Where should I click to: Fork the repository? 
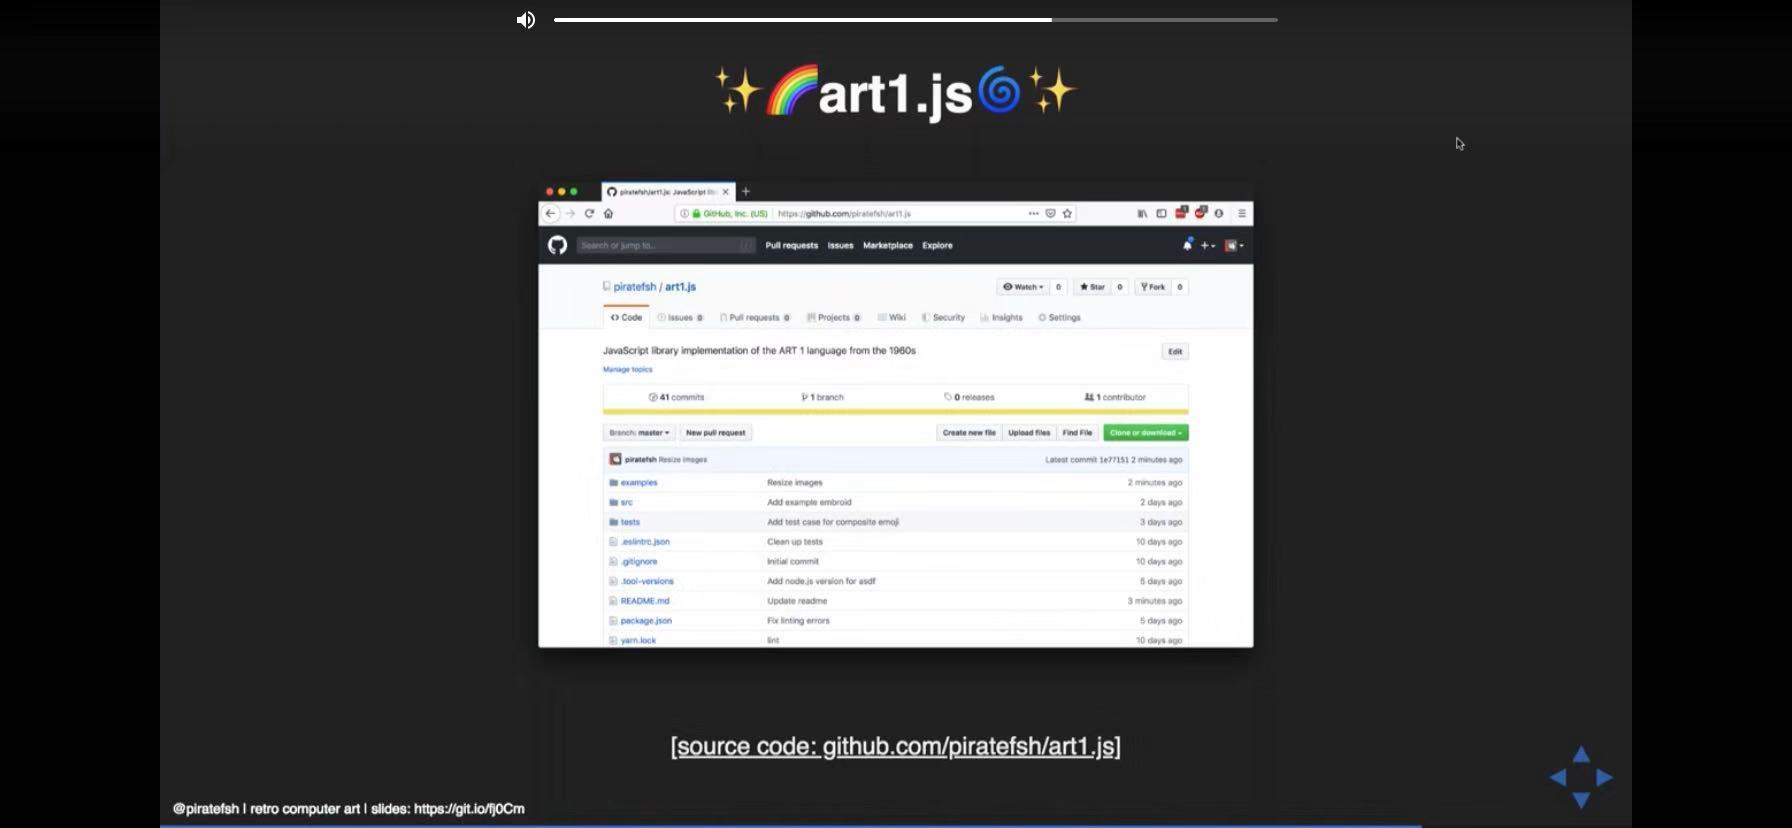tap(1153, 287)
